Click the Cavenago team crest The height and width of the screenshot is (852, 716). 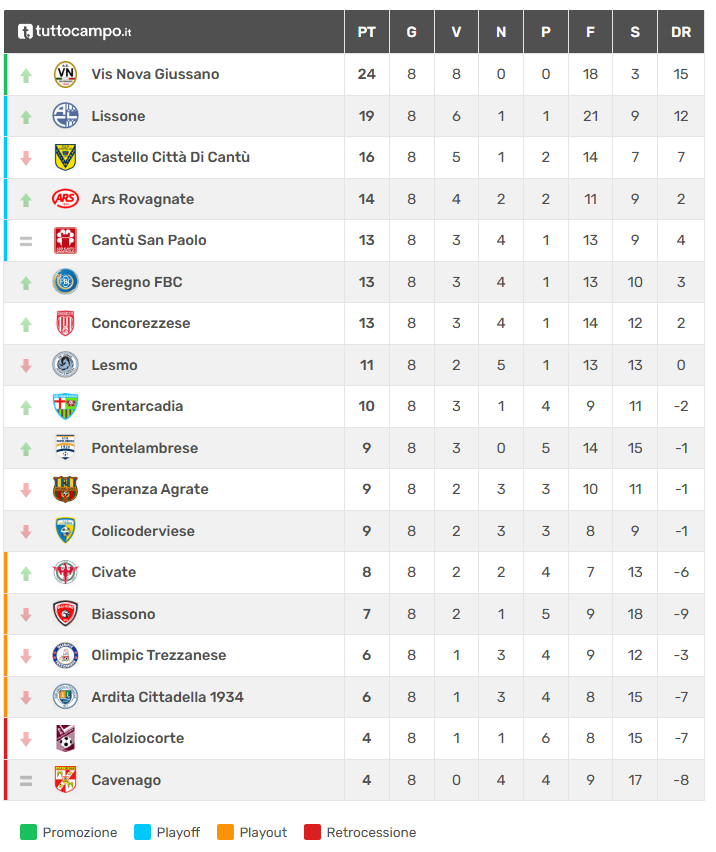[x=65, y=780]
